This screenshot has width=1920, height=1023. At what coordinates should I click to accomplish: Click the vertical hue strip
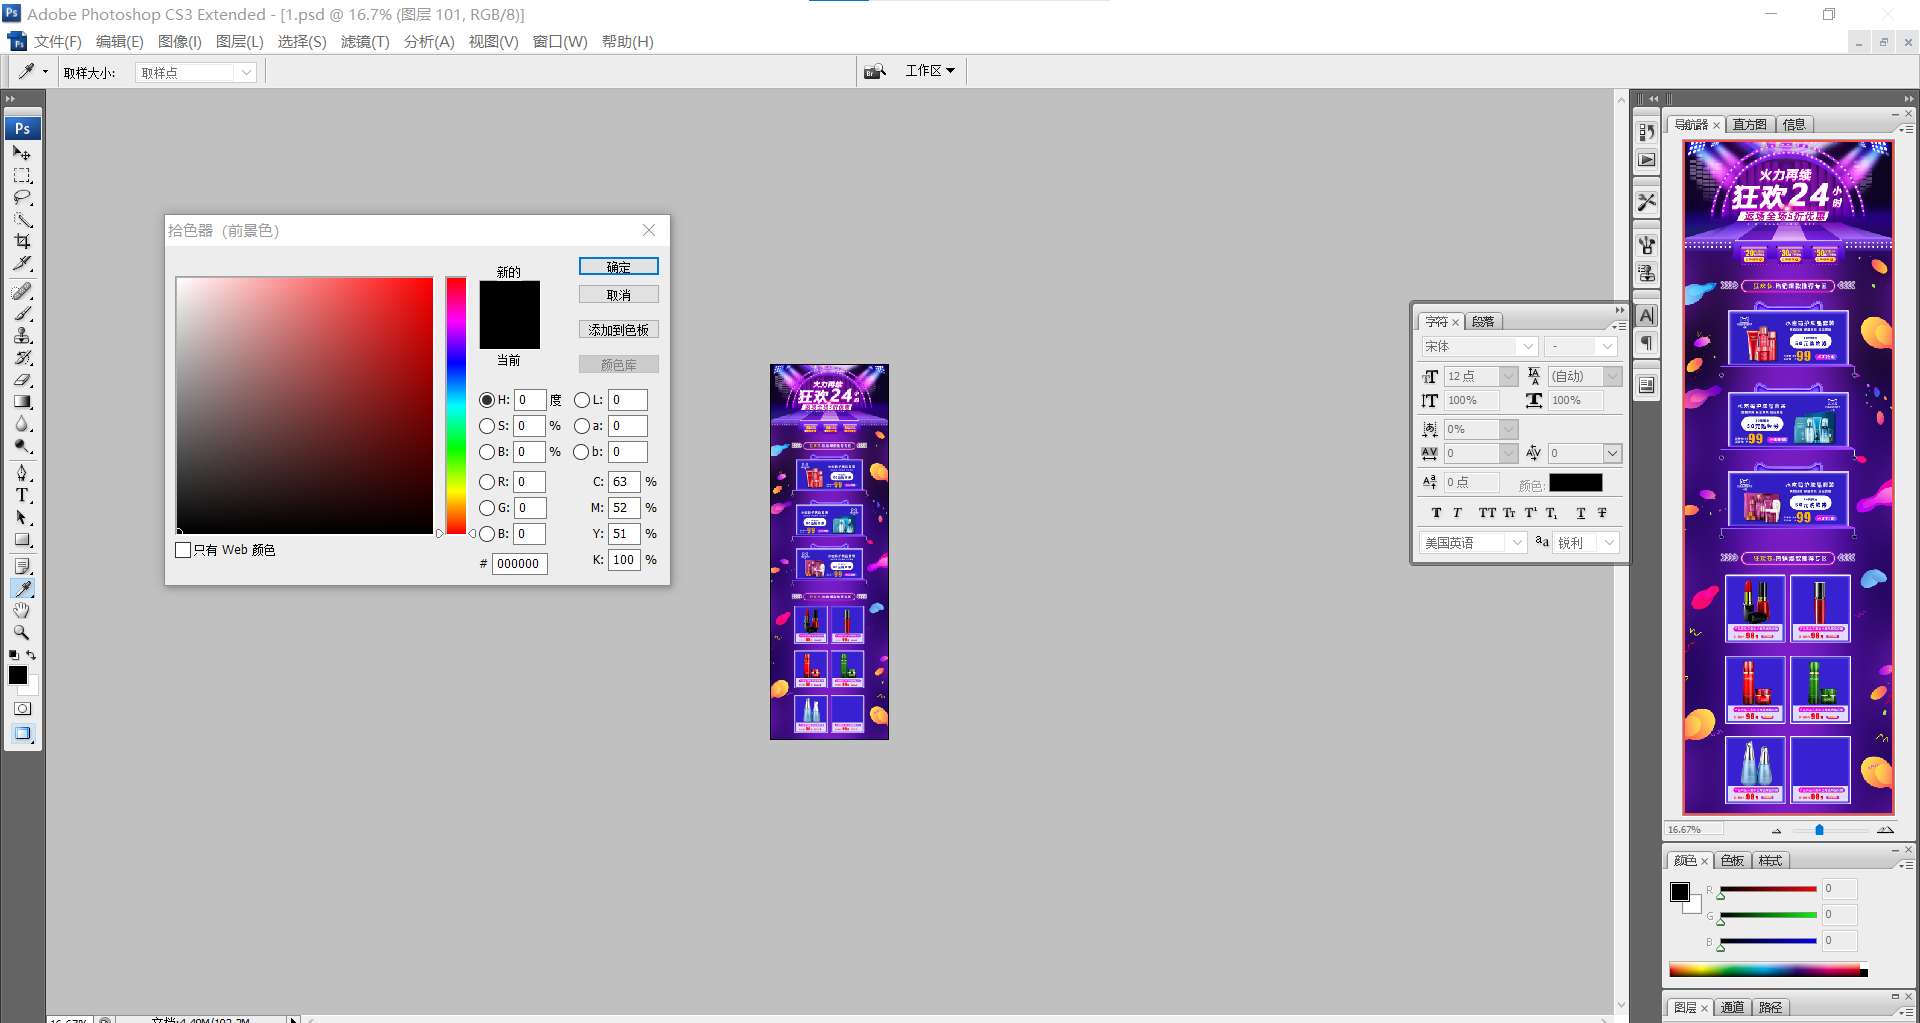click(x=456, y=406)
